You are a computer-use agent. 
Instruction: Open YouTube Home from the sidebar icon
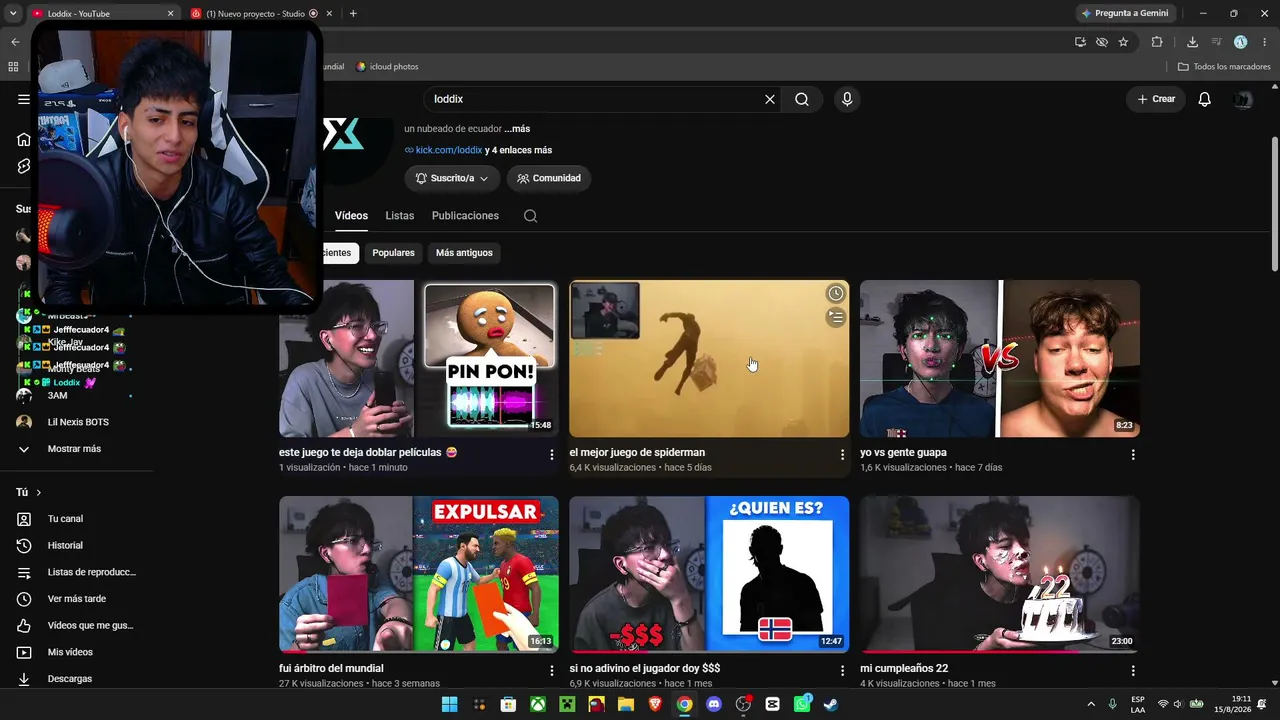[x=24, y=139]
